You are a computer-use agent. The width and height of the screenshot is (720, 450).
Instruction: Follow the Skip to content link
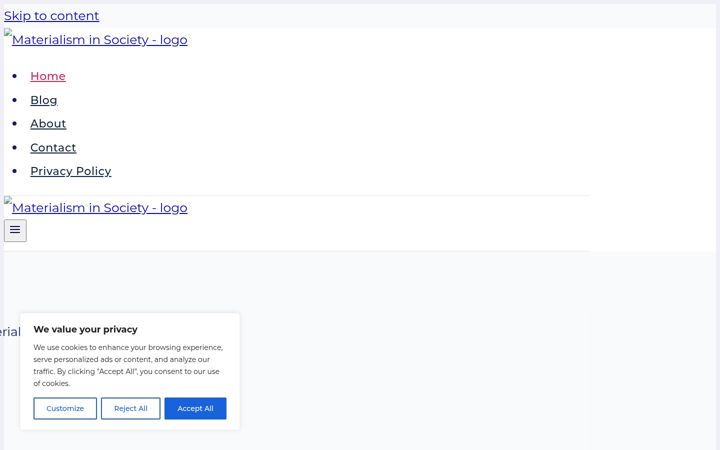[x=51, y=16]
